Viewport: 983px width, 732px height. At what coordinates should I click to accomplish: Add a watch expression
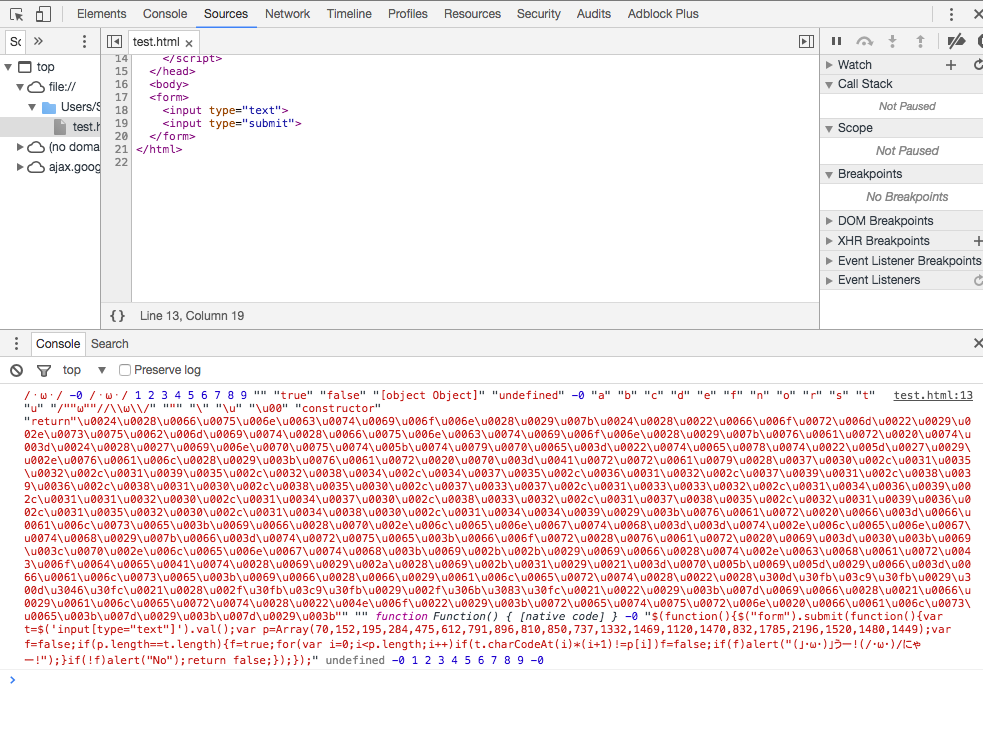(x=950, y=65)
